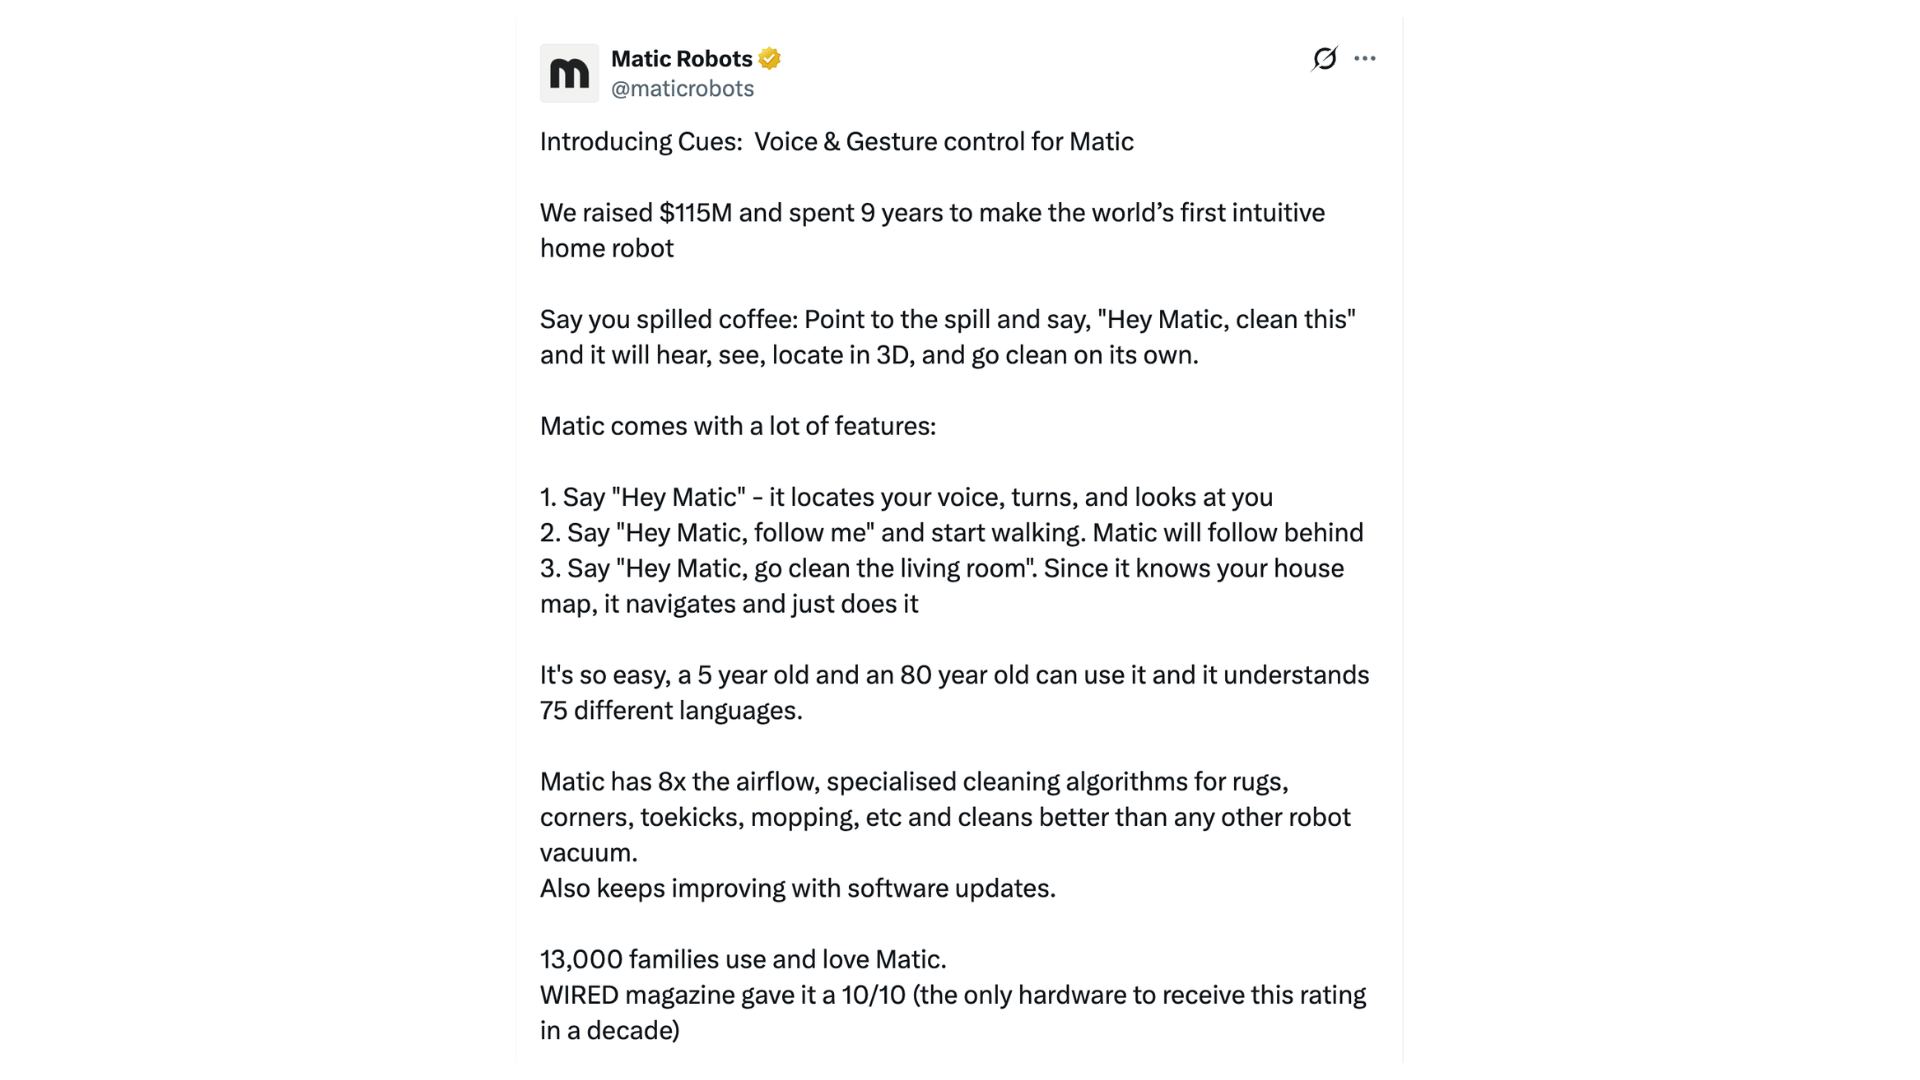The width and height of the screenshot is (1920, 1080).
Task: Click the "Matic has 8x the airflow" line
Action: 914,782
